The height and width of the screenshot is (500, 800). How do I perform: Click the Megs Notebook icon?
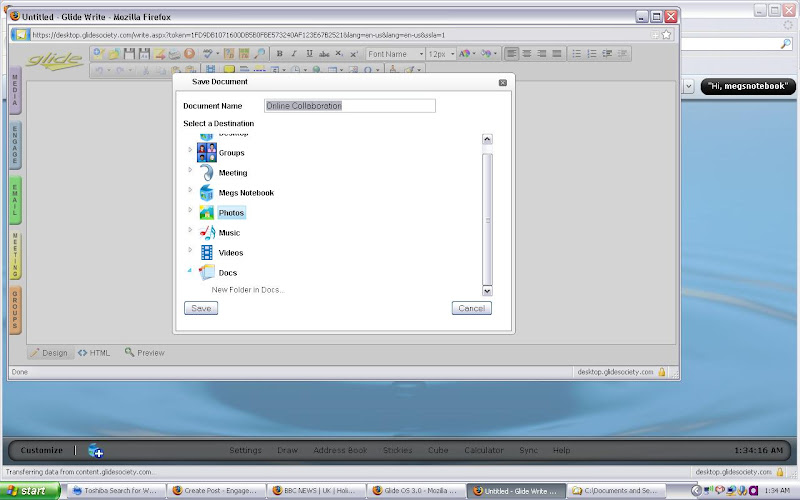(207, 193)
